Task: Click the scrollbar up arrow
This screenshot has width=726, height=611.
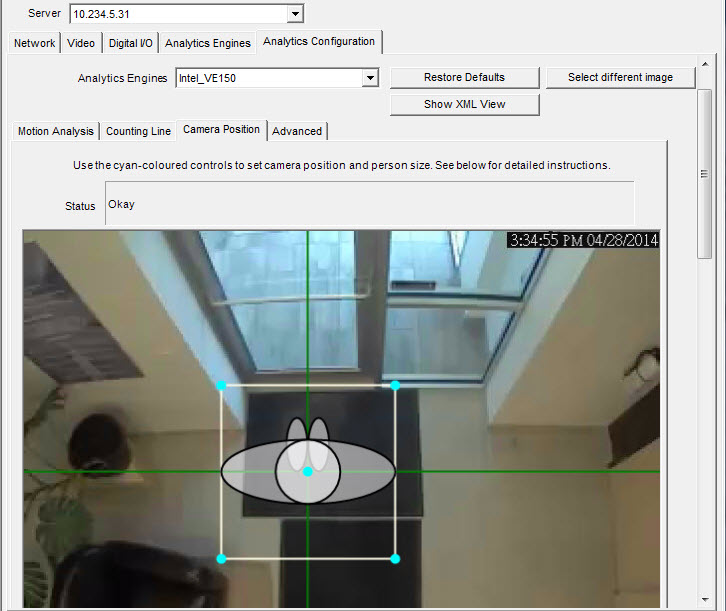Action: pyautogui.click(x=705, y=64)
